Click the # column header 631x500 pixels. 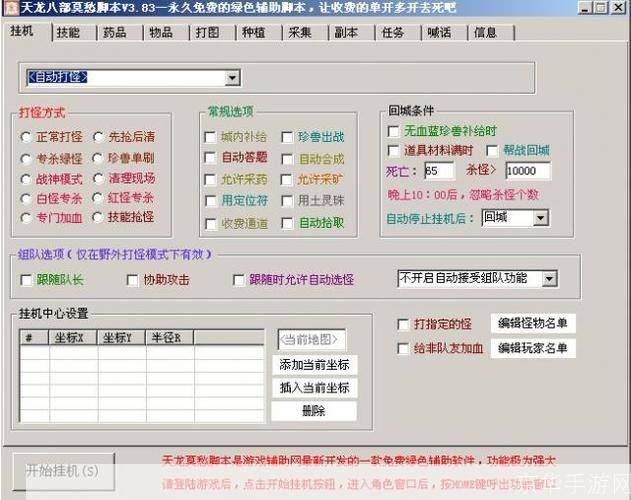coord(34,338)
